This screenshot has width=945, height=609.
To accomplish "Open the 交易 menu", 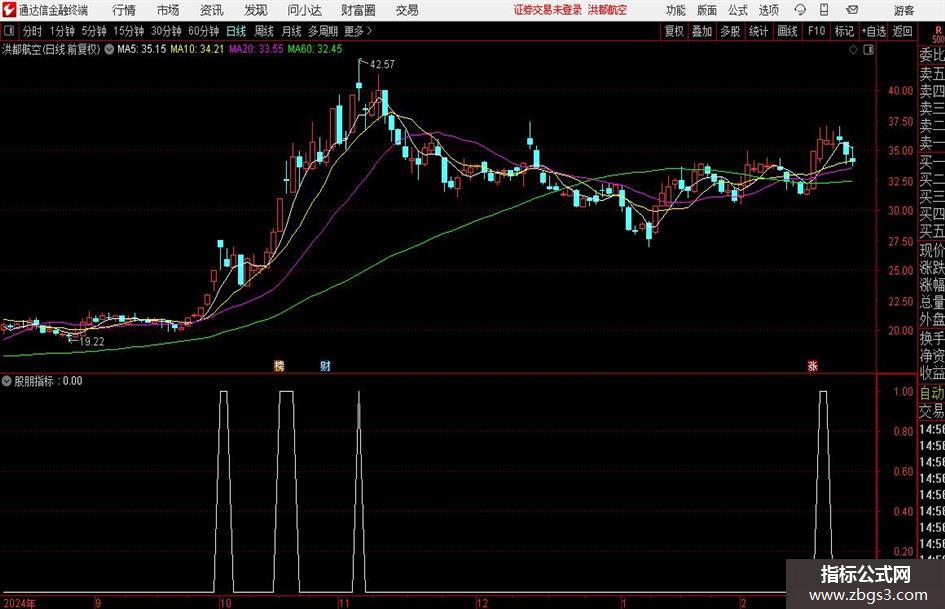I will [x=407, y=10].
